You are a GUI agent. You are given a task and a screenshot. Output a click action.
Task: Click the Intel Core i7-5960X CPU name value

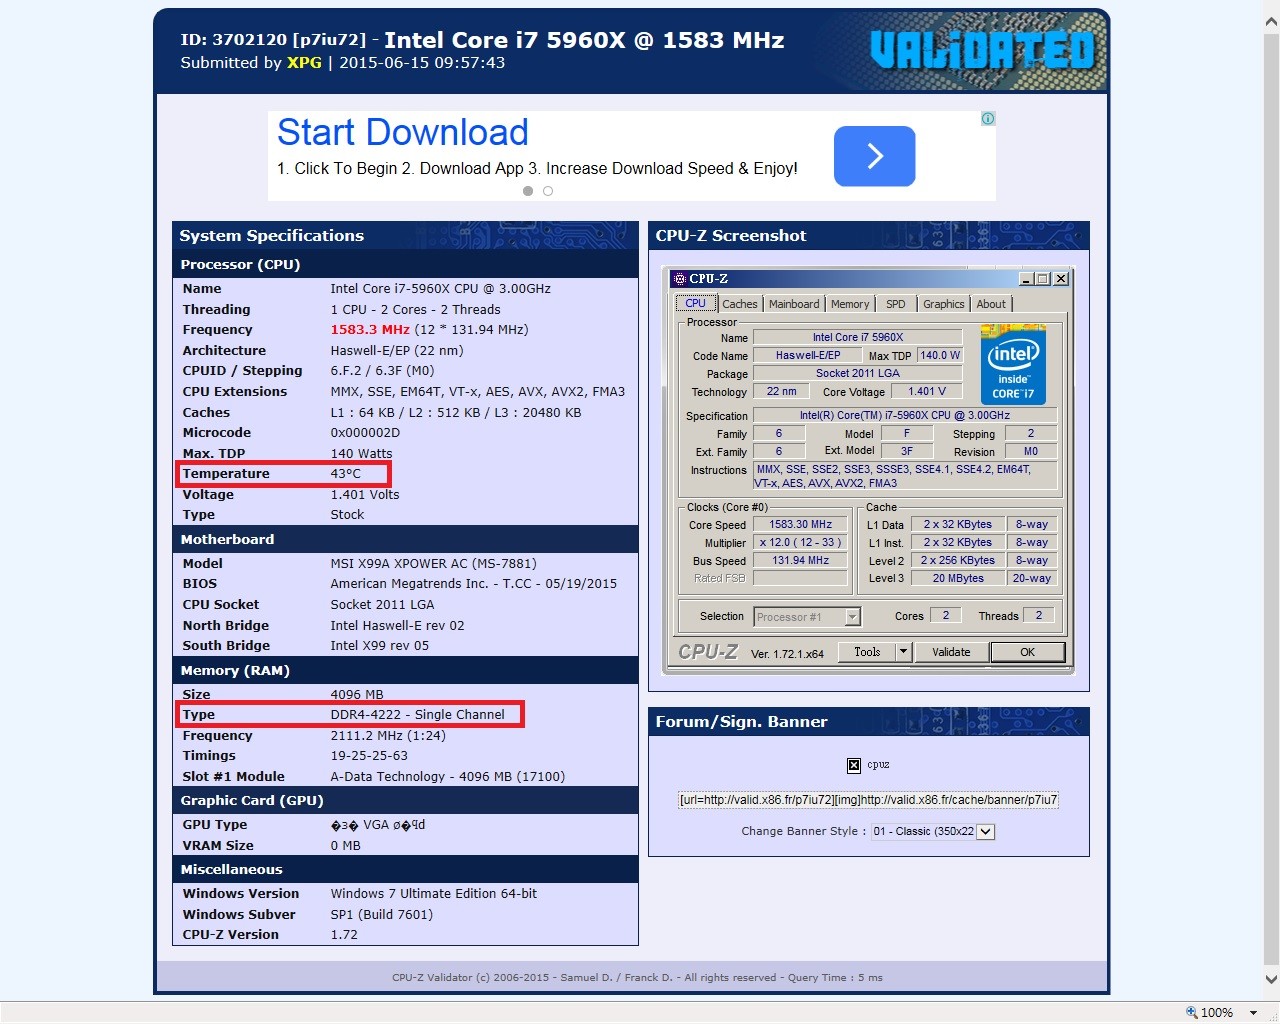pos(440,288)
